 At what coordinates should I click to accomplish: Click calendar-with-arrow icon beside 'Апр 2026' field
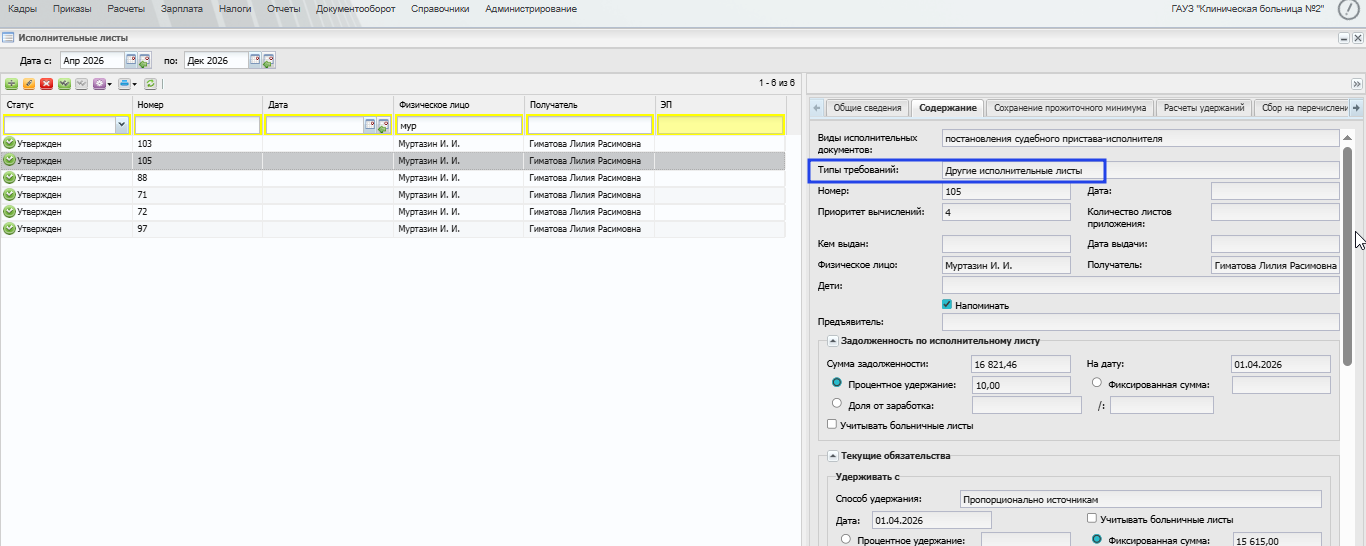[144, 61]
